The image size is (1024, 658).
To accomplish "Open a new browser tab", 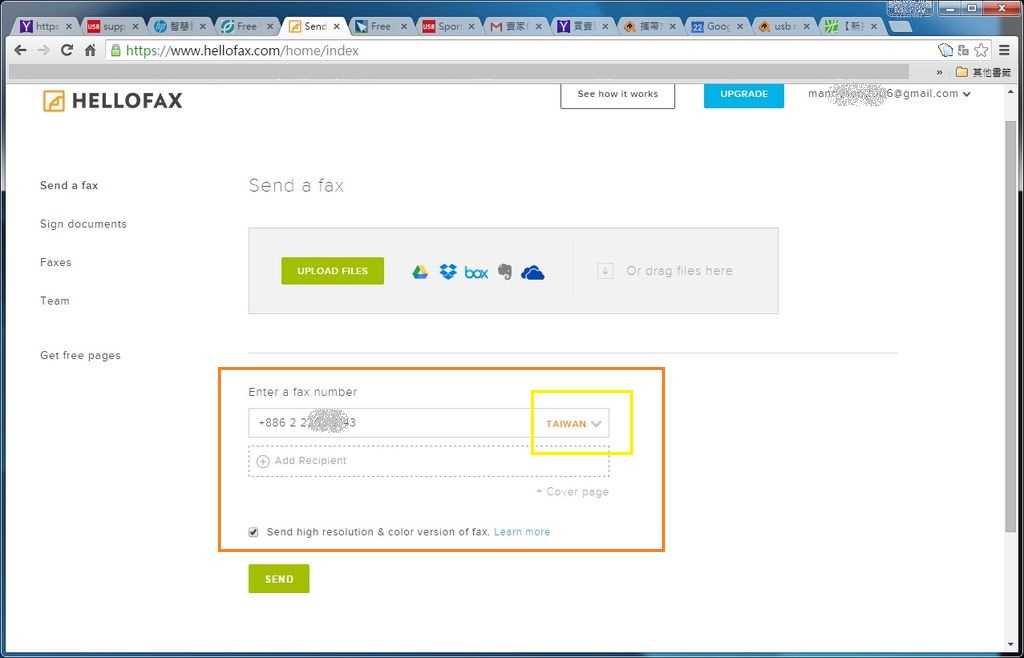I will pyautogui.click(x=901, y=27).
